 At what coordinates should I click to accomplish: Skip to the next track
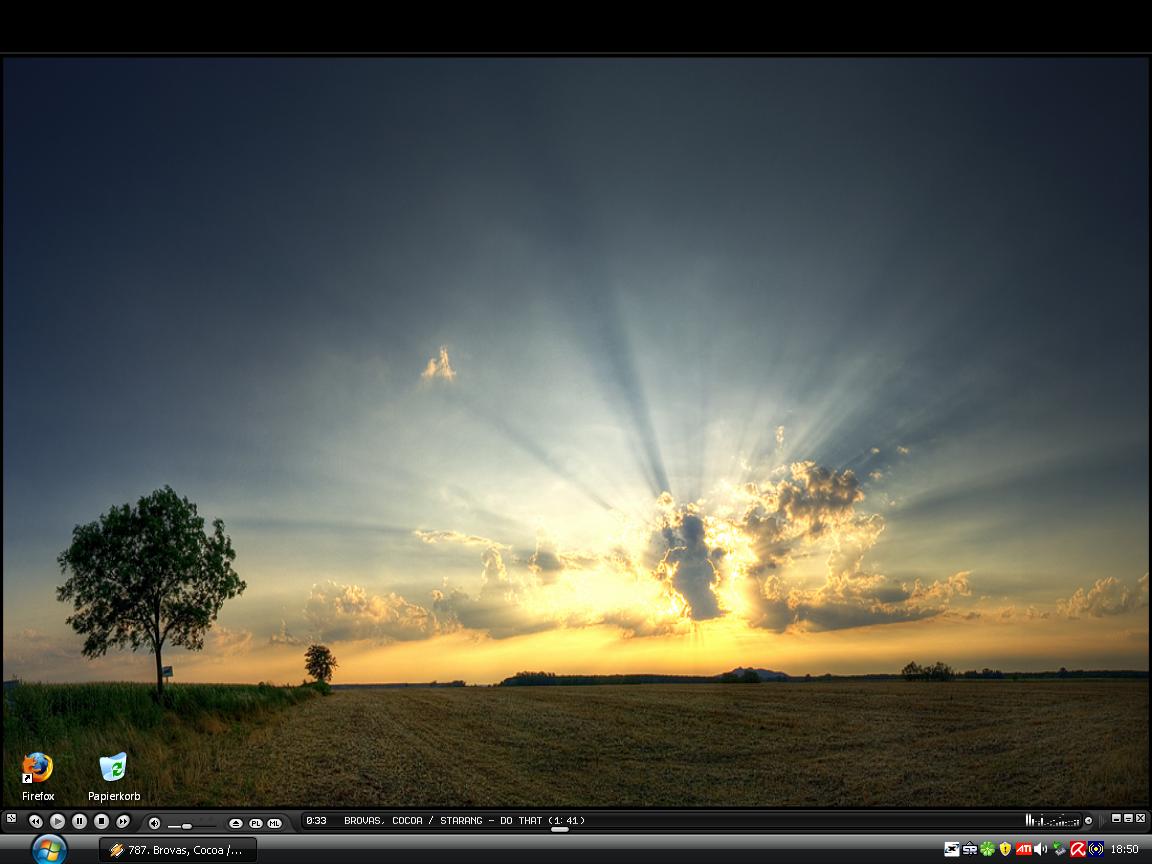(123, 821)
